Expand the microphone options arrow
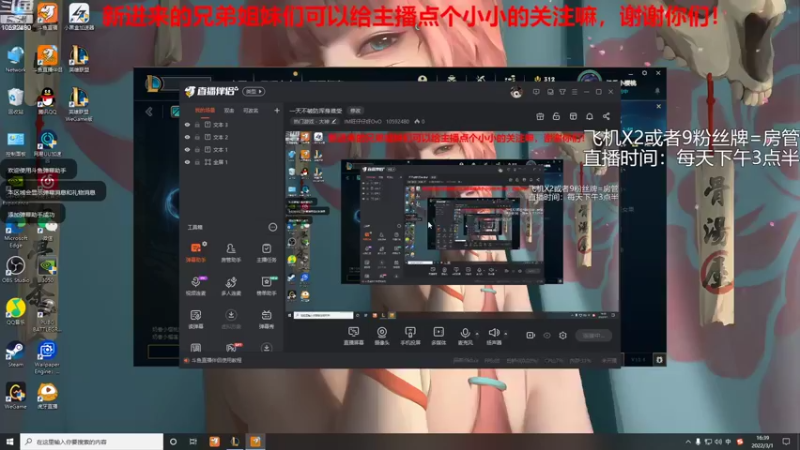This screenshot has height=450, width=800. click(x=477, y=334)
